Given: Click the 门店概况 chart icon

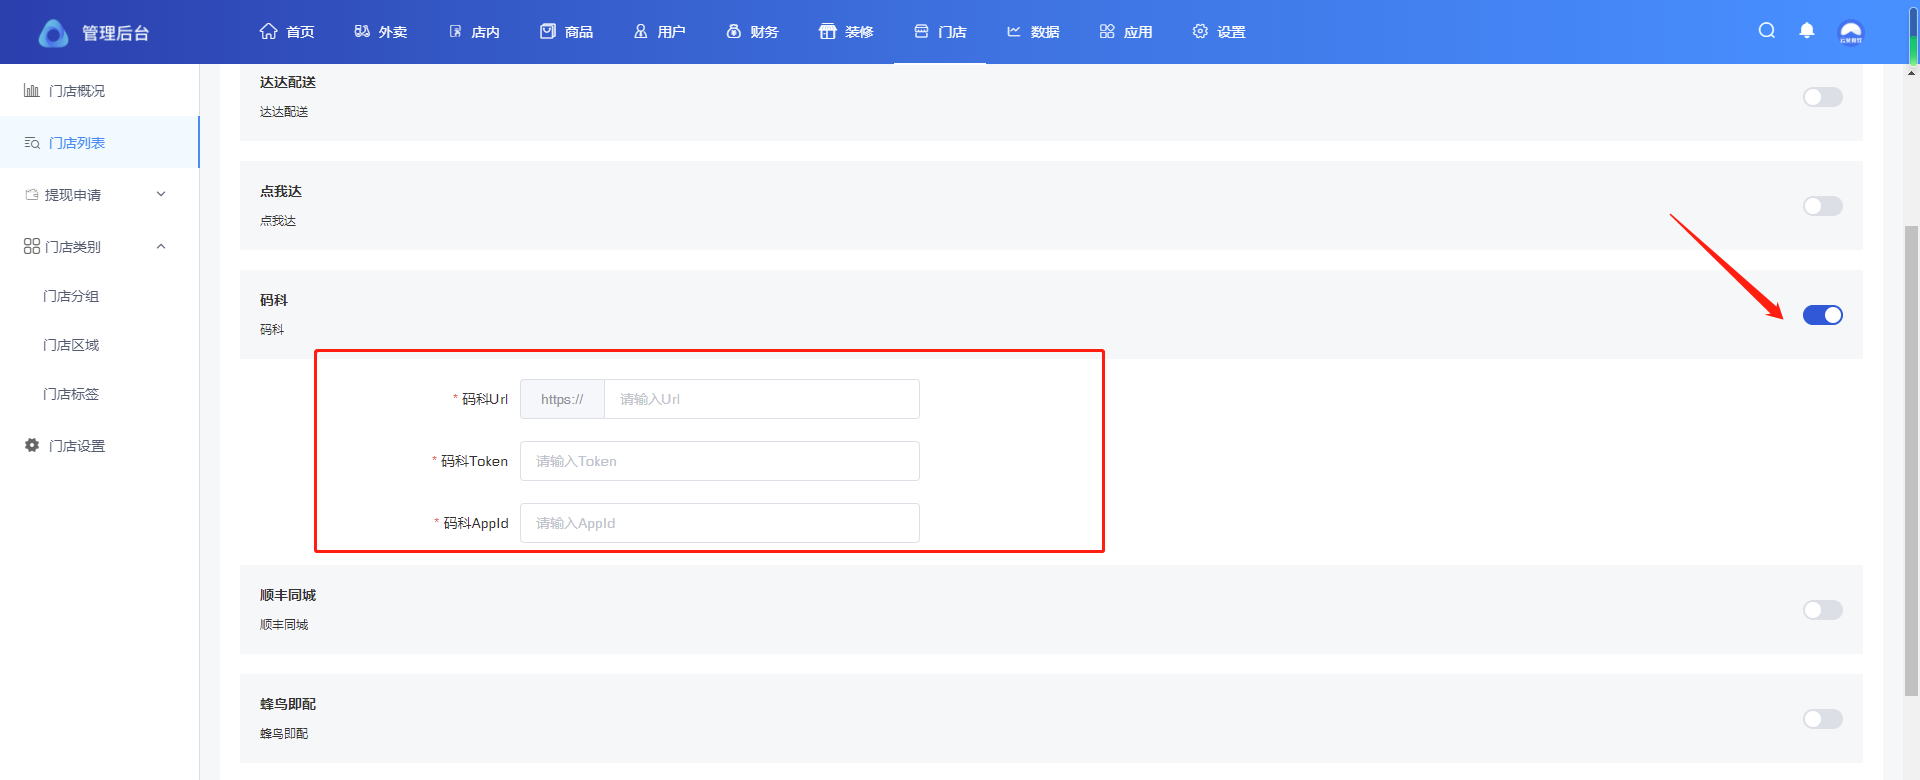Looking at the screenshot, I should point(32,91).
